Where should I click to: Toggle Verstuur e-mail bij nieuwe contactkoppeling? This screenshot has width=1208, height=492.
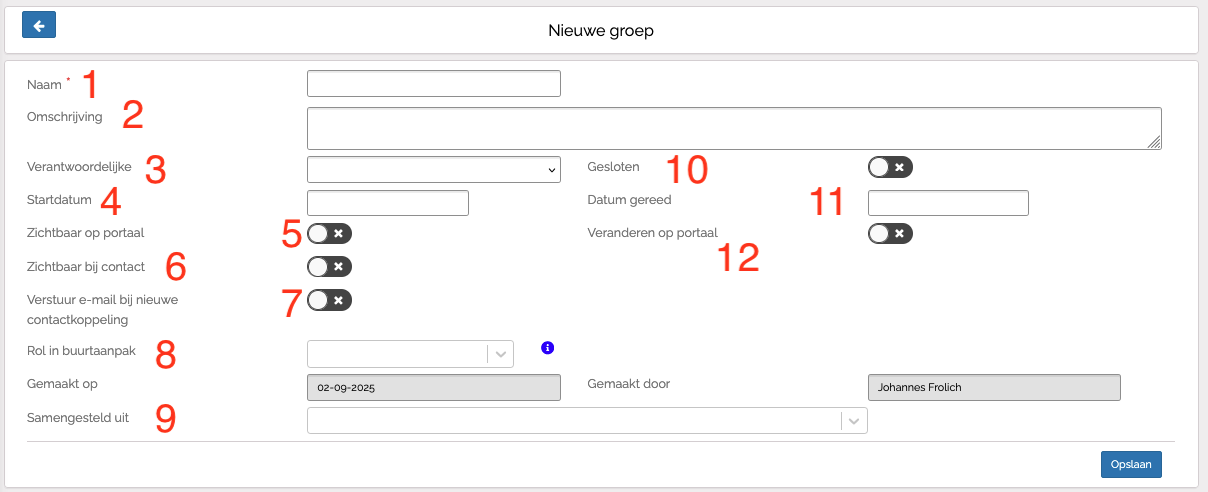pos(329,300)
